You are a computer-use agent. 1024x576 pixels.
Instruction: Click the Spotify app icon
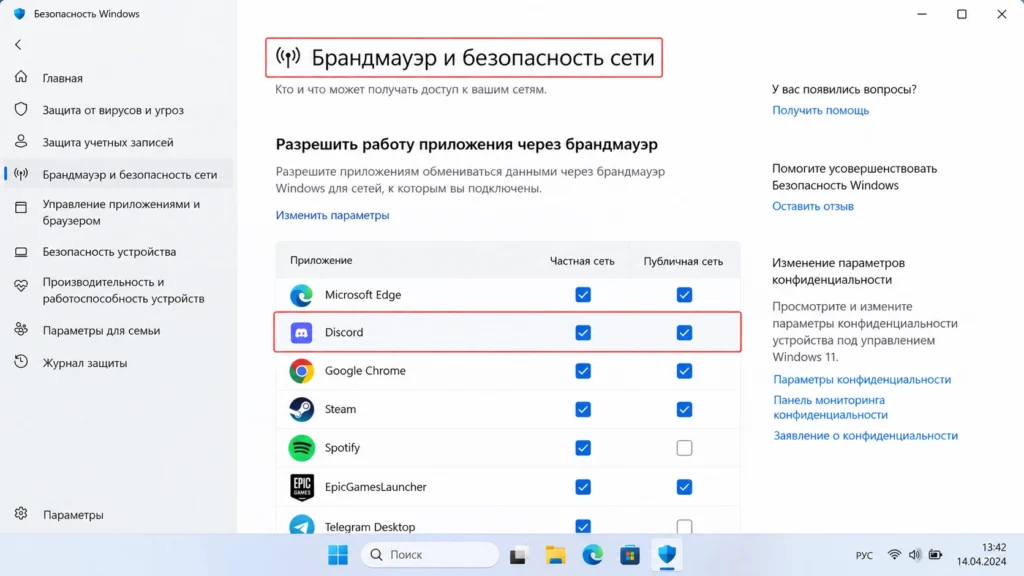click(301, 448)
